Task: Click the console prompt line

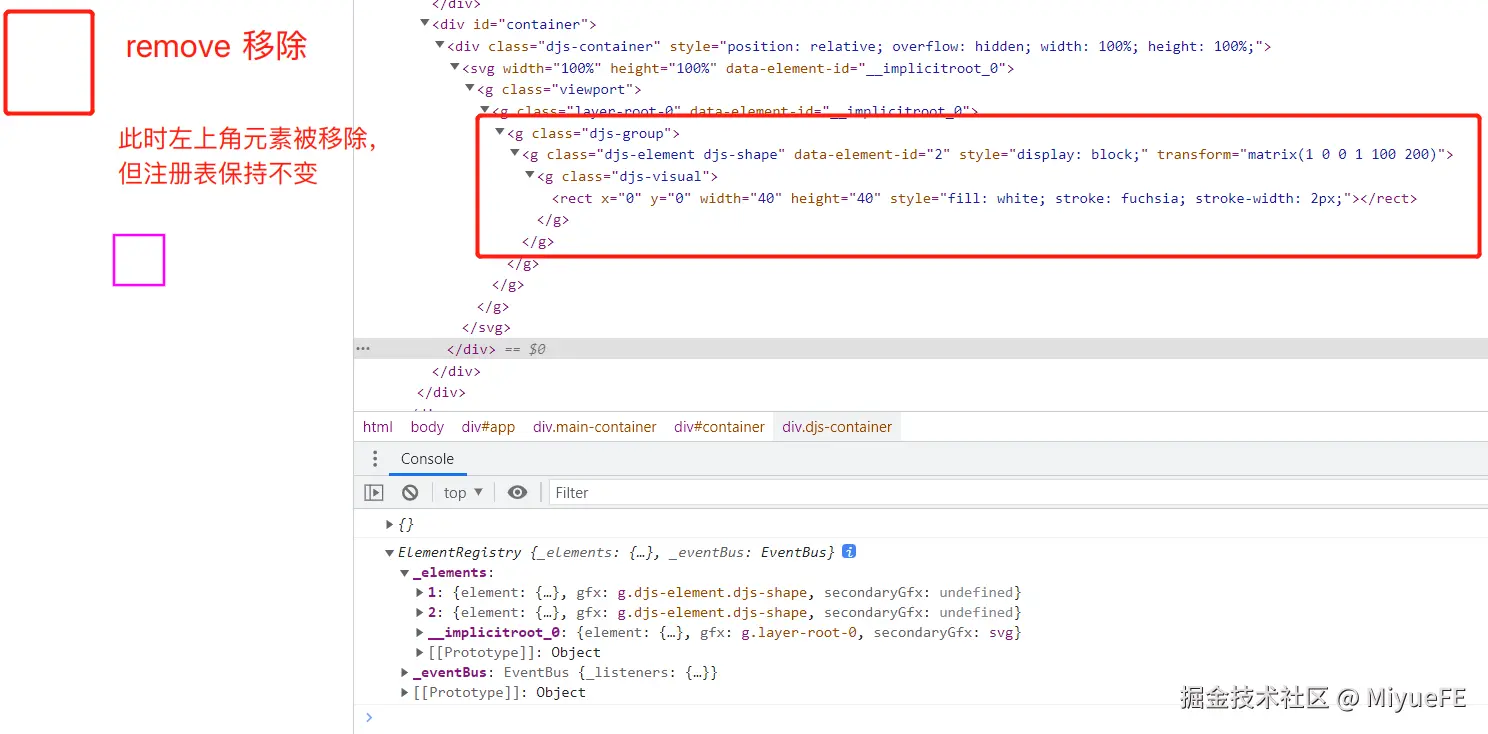Action: [920, 717]
